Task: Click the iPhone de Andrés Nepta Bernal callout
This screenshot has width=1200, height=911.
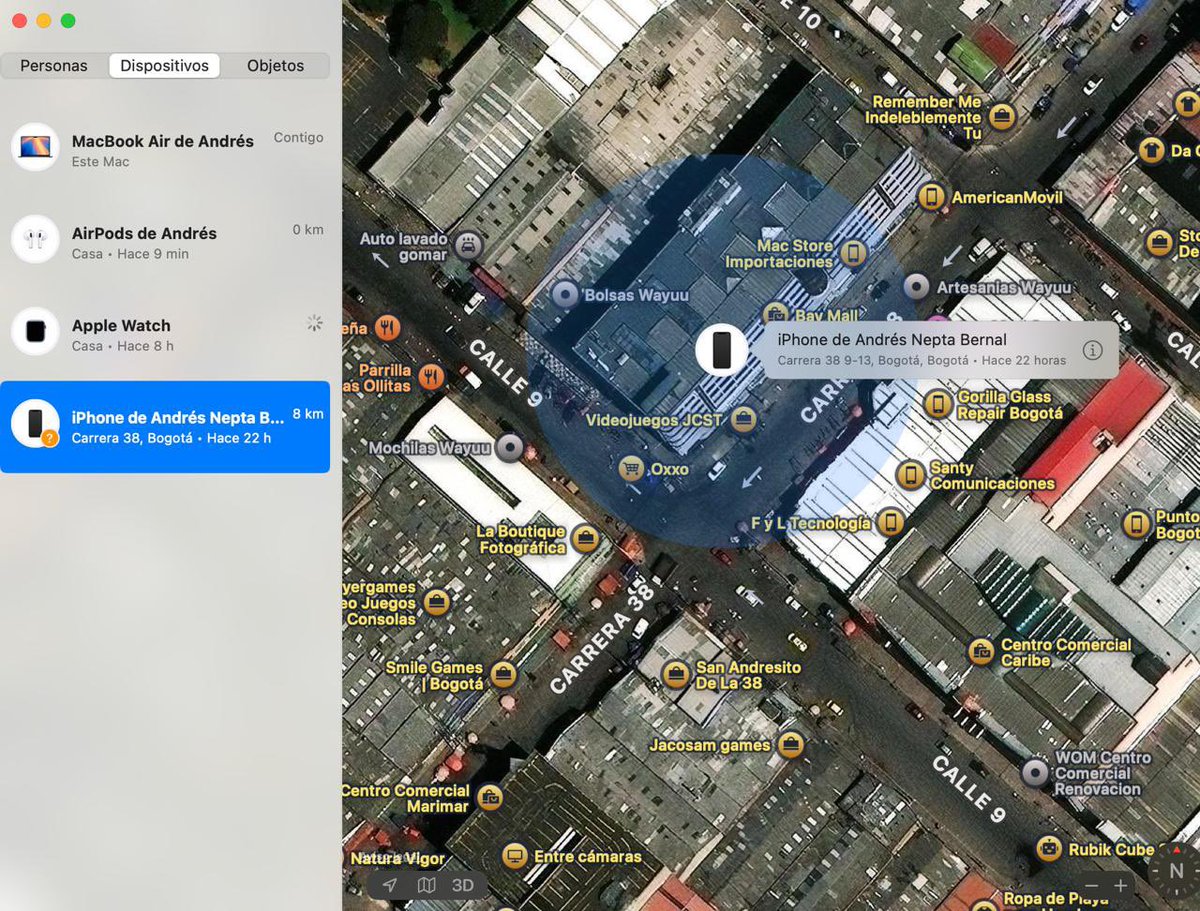Action: click(941, 349)
